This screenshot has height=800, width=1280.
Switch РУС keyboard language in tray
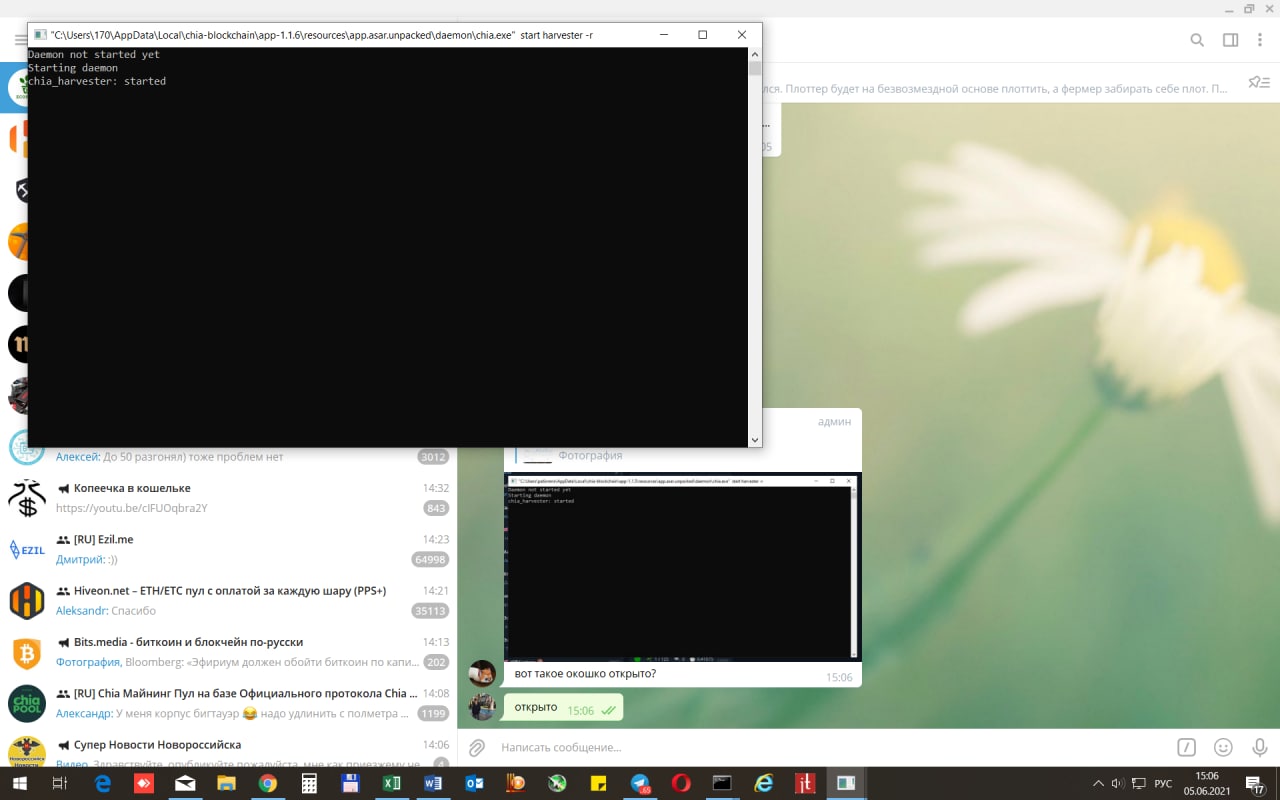1163,784
